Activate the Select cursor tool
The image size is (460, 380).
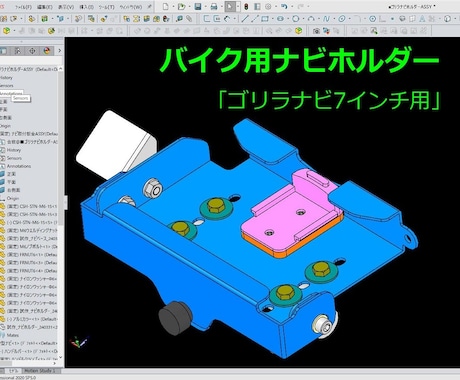pos(230,6)
